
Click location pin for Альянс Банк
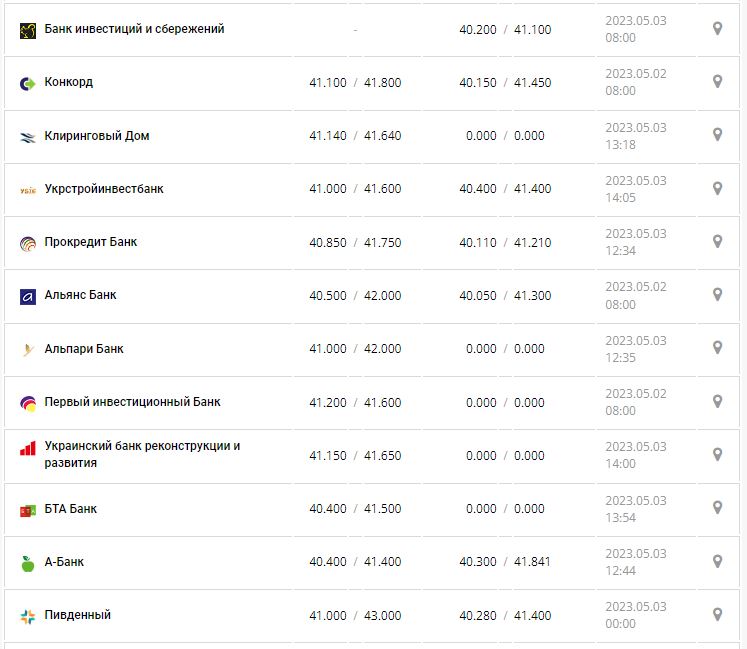tap(717, 295)
